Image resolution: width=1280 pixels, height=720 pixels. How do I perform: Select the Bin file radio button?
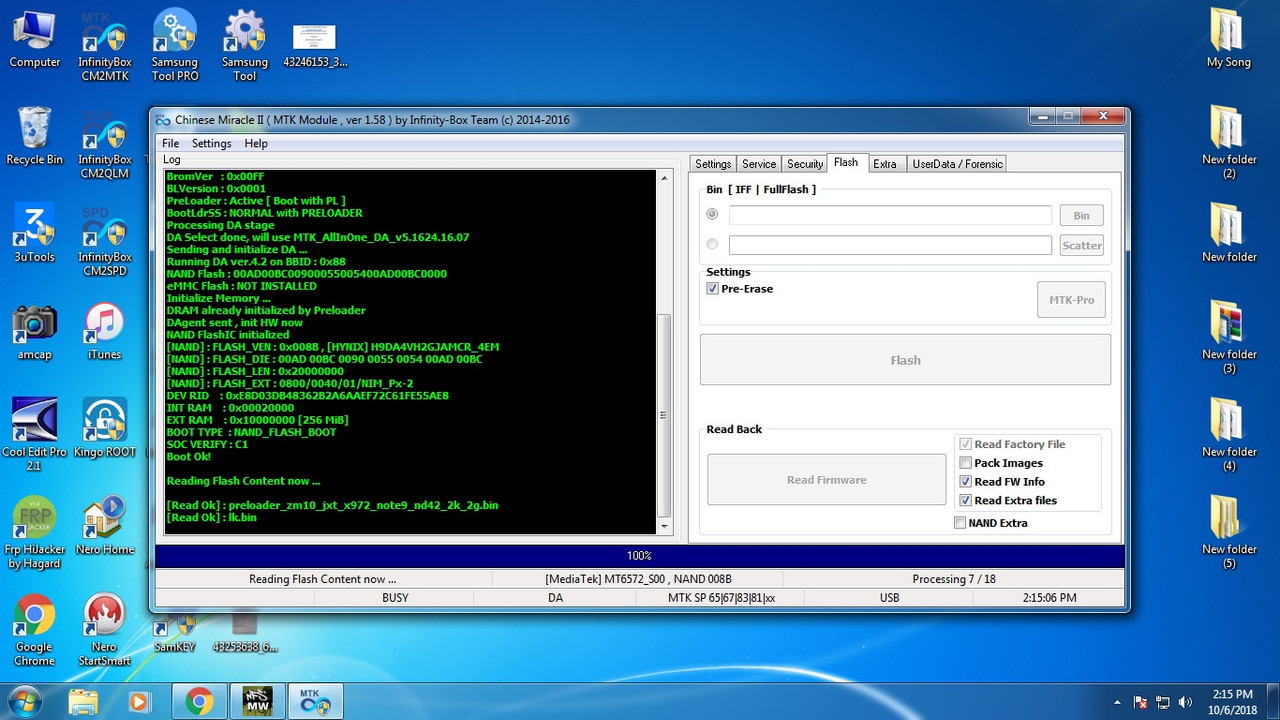point(712,214)
